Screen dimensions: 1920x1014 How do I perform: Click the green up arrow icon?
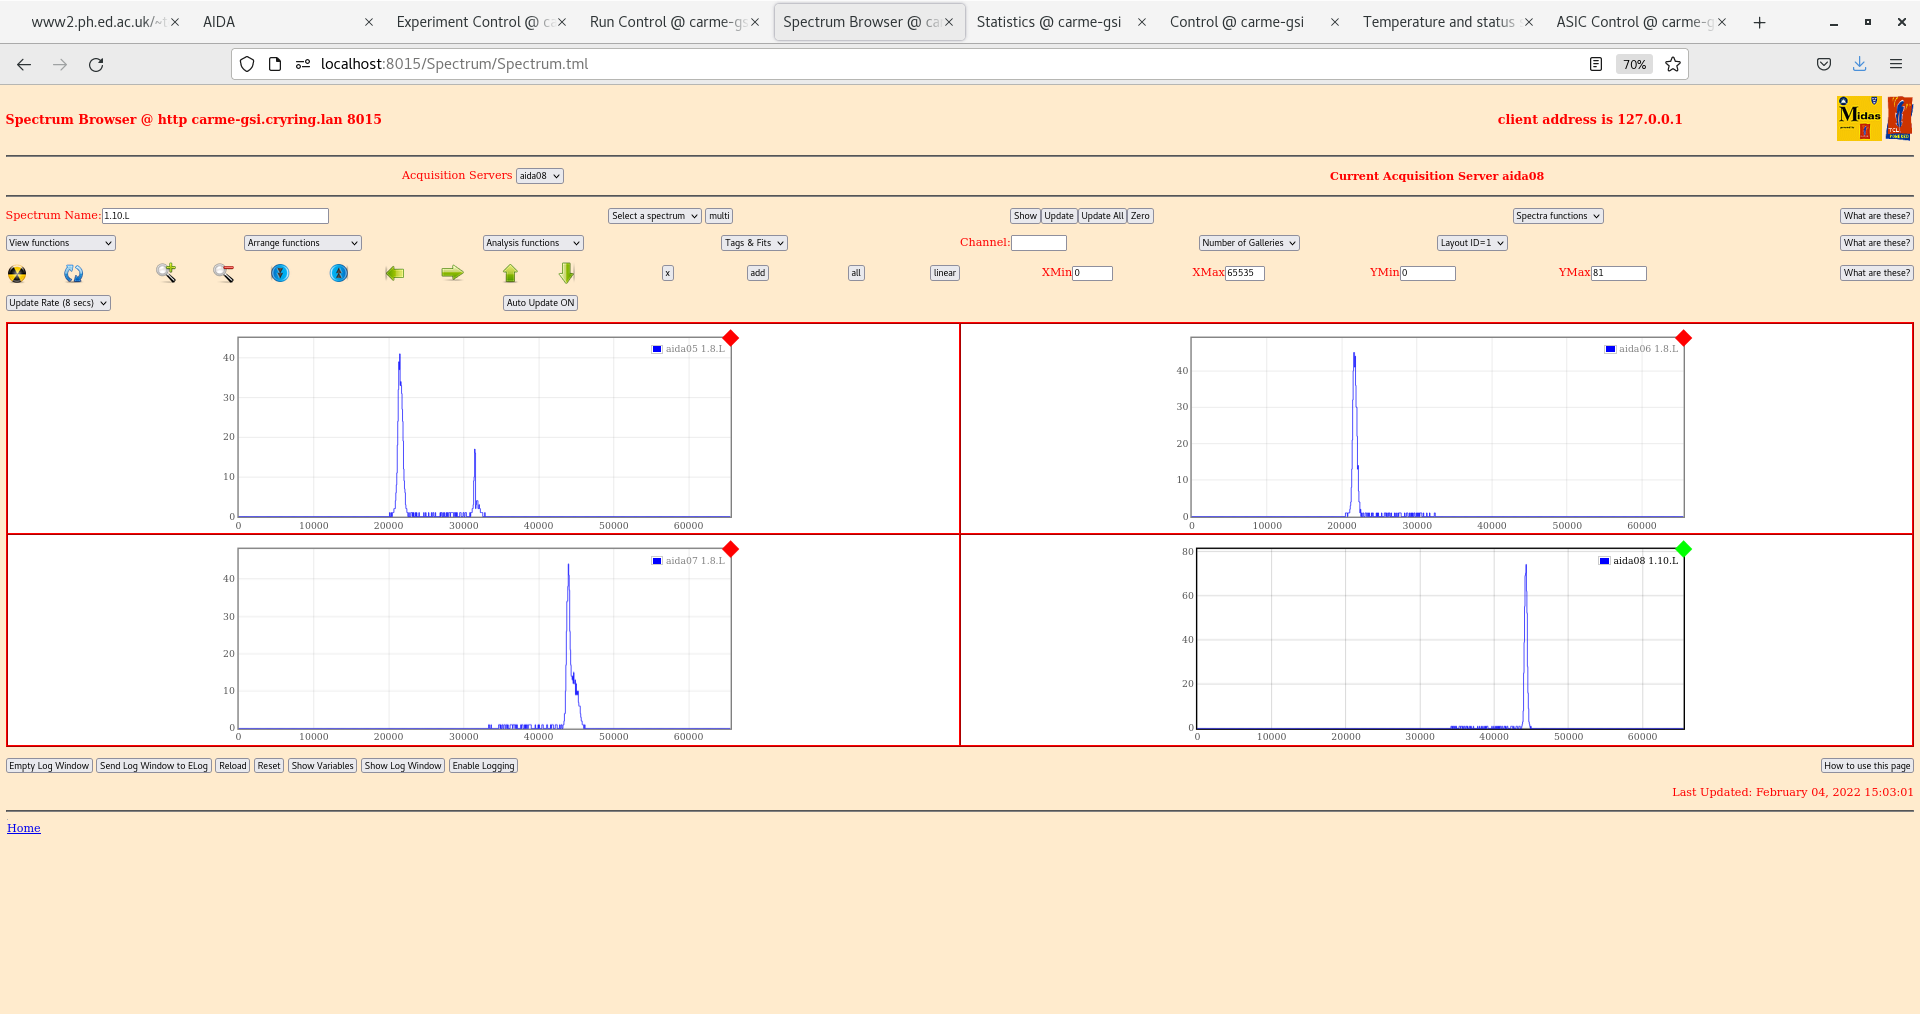coord(510,273)
